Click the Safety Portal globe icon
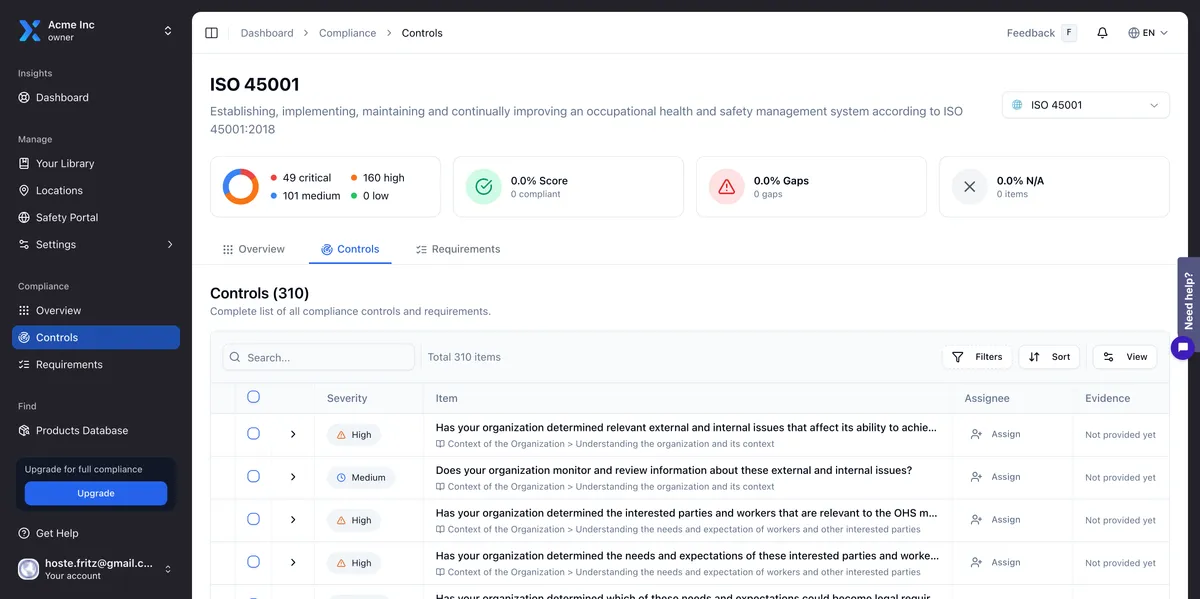 click(x=25, y=218)
